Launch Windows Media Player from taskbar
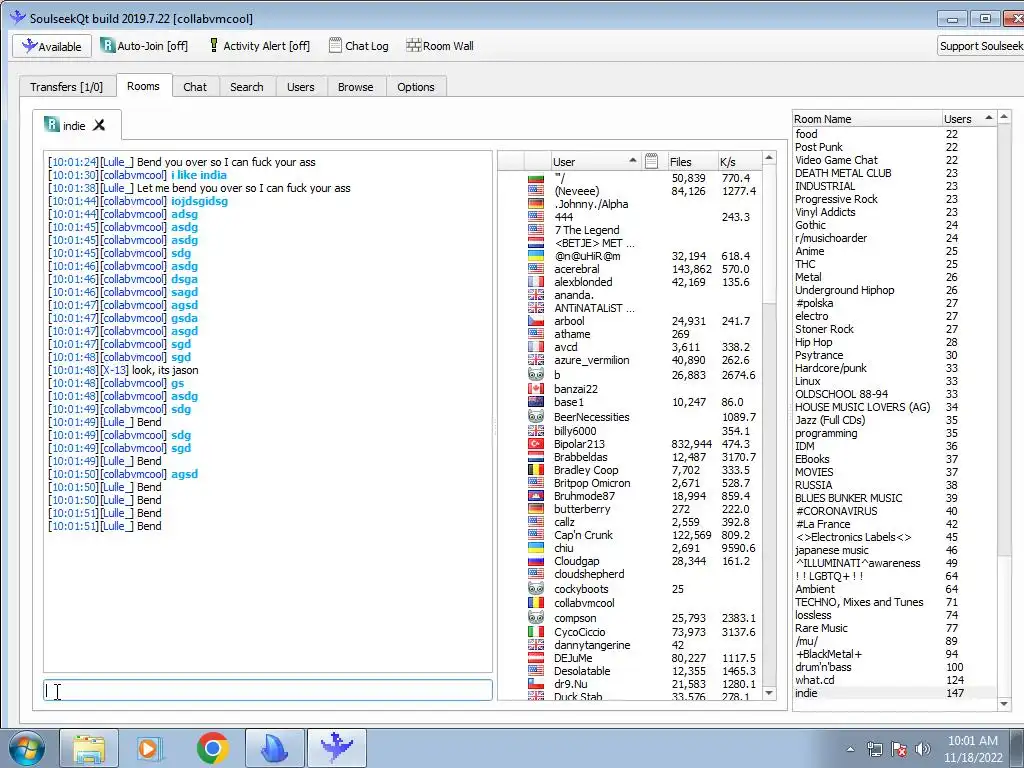This screenshot has height=768, width=1024. (149, 748)
